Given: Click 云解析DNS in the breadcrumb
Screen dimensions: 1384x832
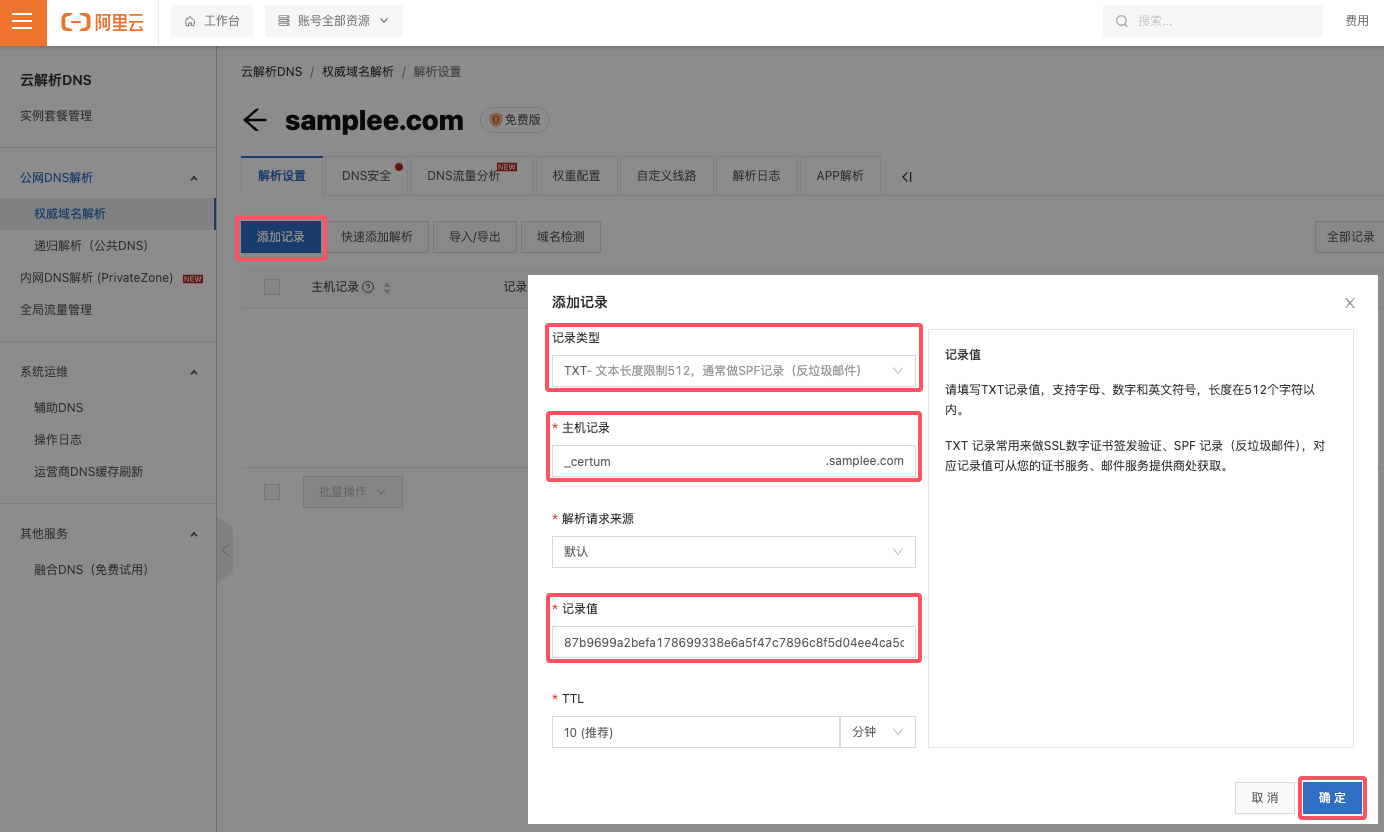Looking at the screenshot, I should 271,72.
